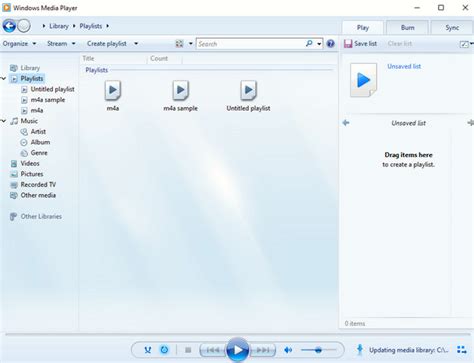Click the Unsaved list title link
This screenshot has height=363, width=474.
click(404, 66)
